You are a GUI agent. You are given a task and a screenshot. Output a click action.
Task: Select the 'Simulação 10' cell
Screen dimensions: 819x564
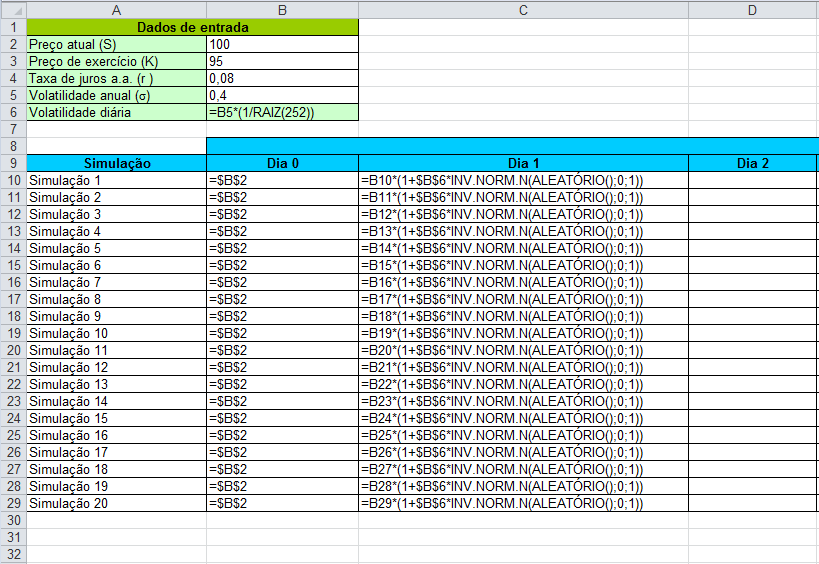click(116, 333)
